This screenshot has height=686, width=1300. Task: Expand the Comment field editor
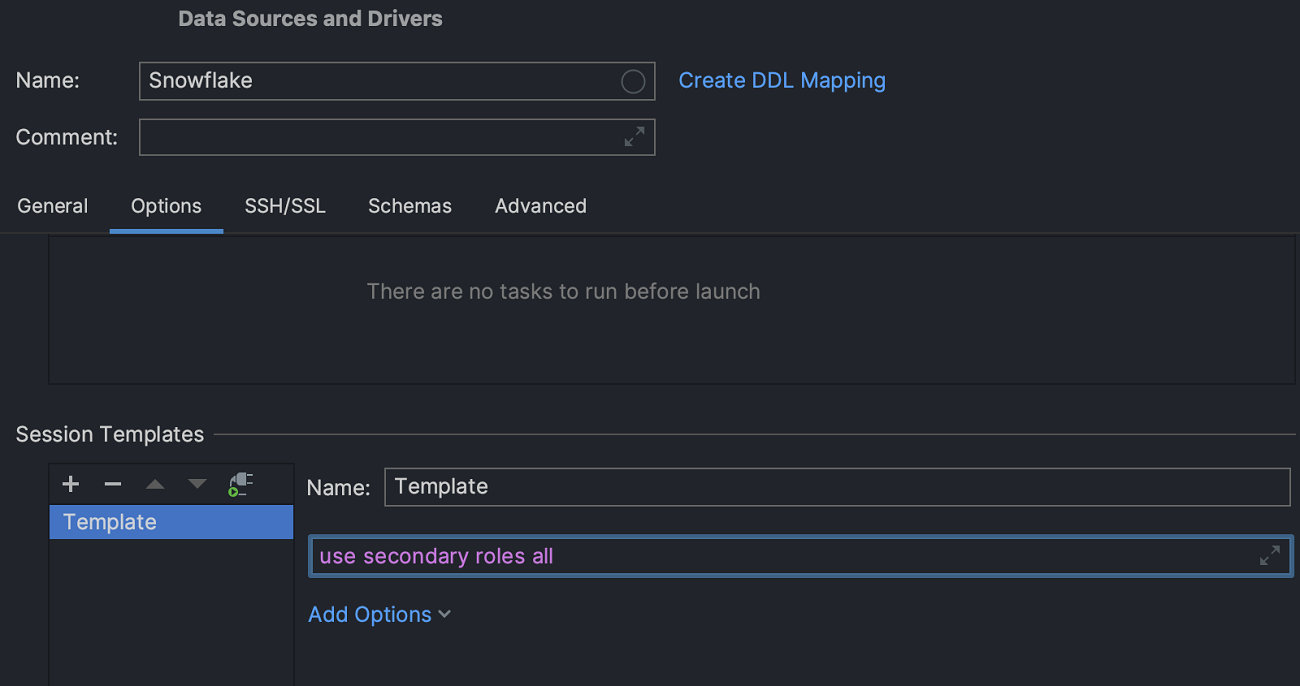[x=634, y=138]
